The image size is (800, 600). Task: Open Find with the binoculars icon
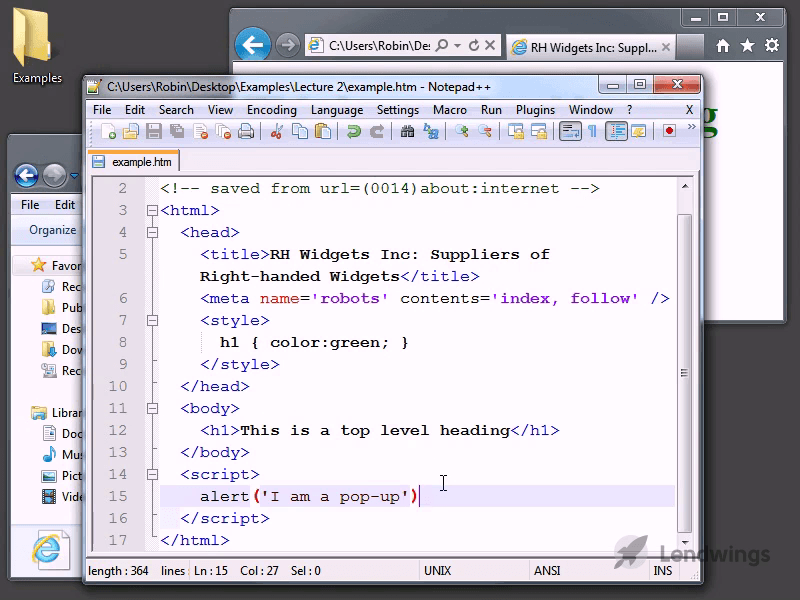tap(407, 132)
